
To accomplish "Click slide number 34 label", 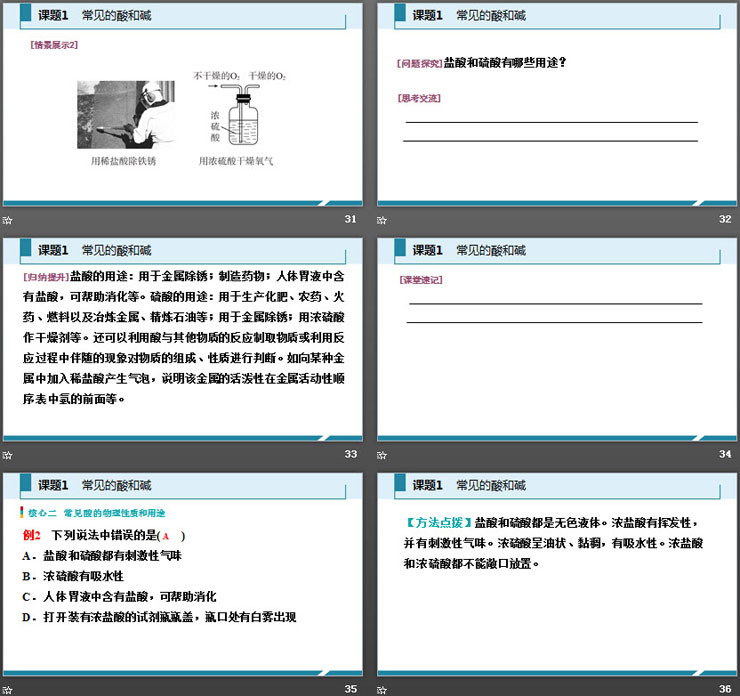I will tap(725, 454).
